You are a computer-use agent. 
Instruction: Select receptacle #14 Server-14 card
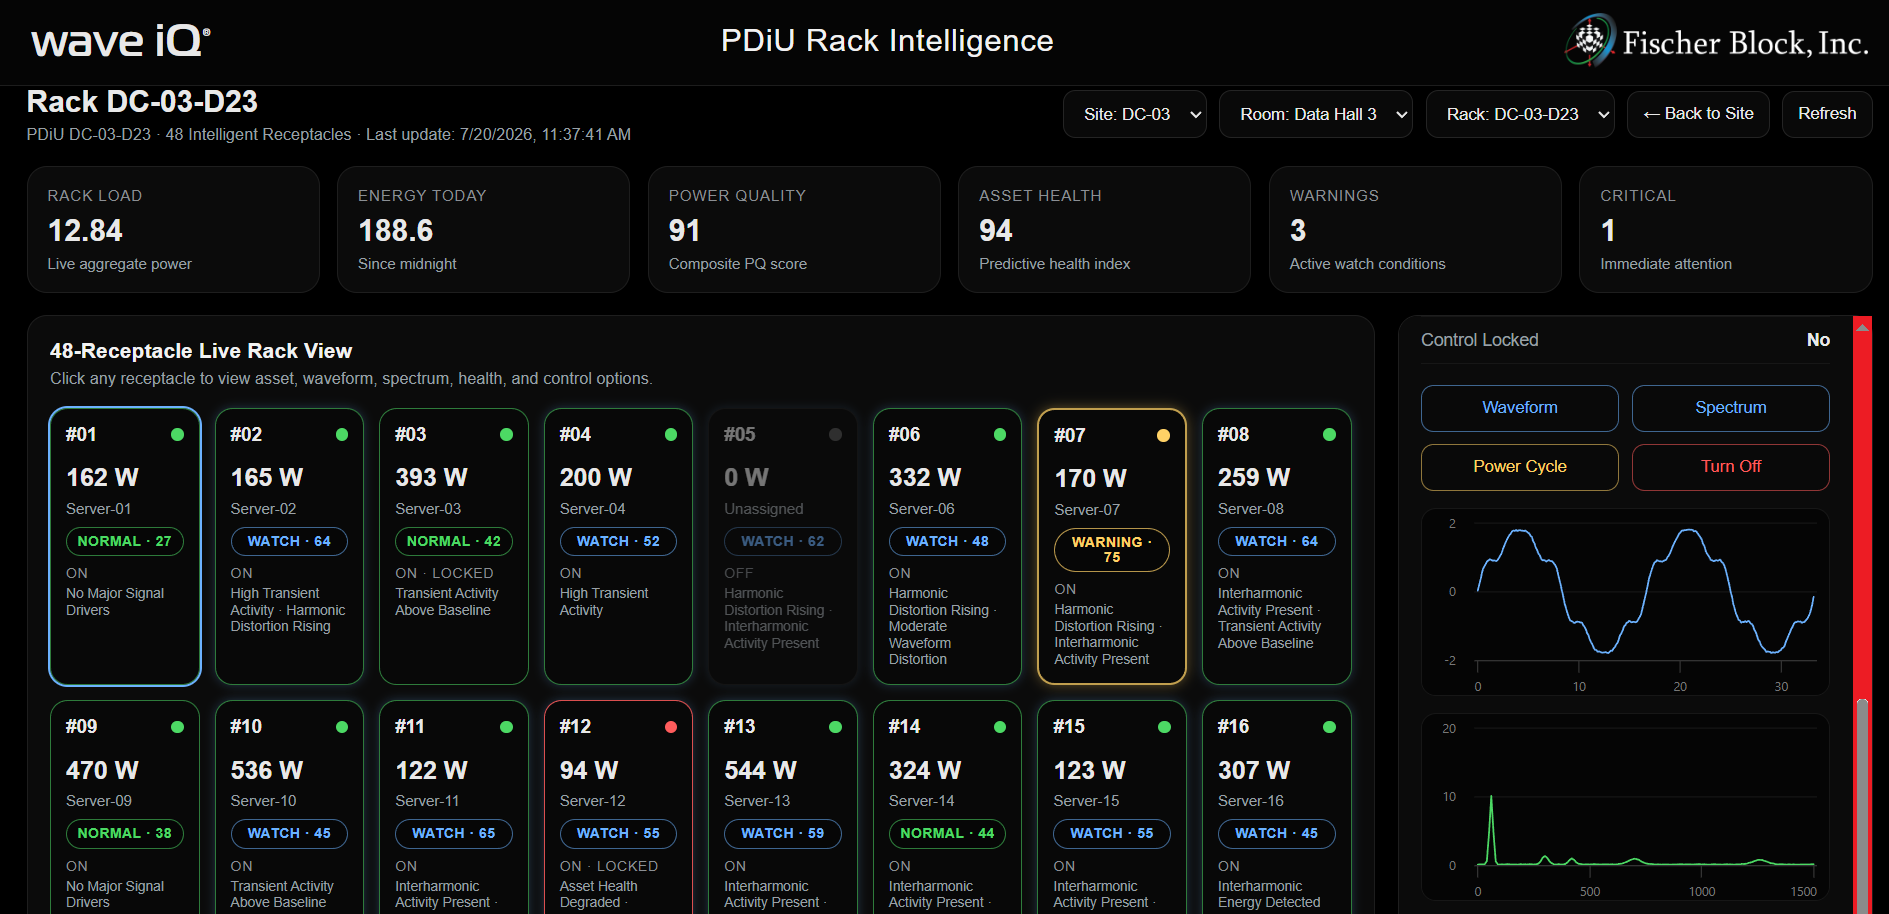947,807
